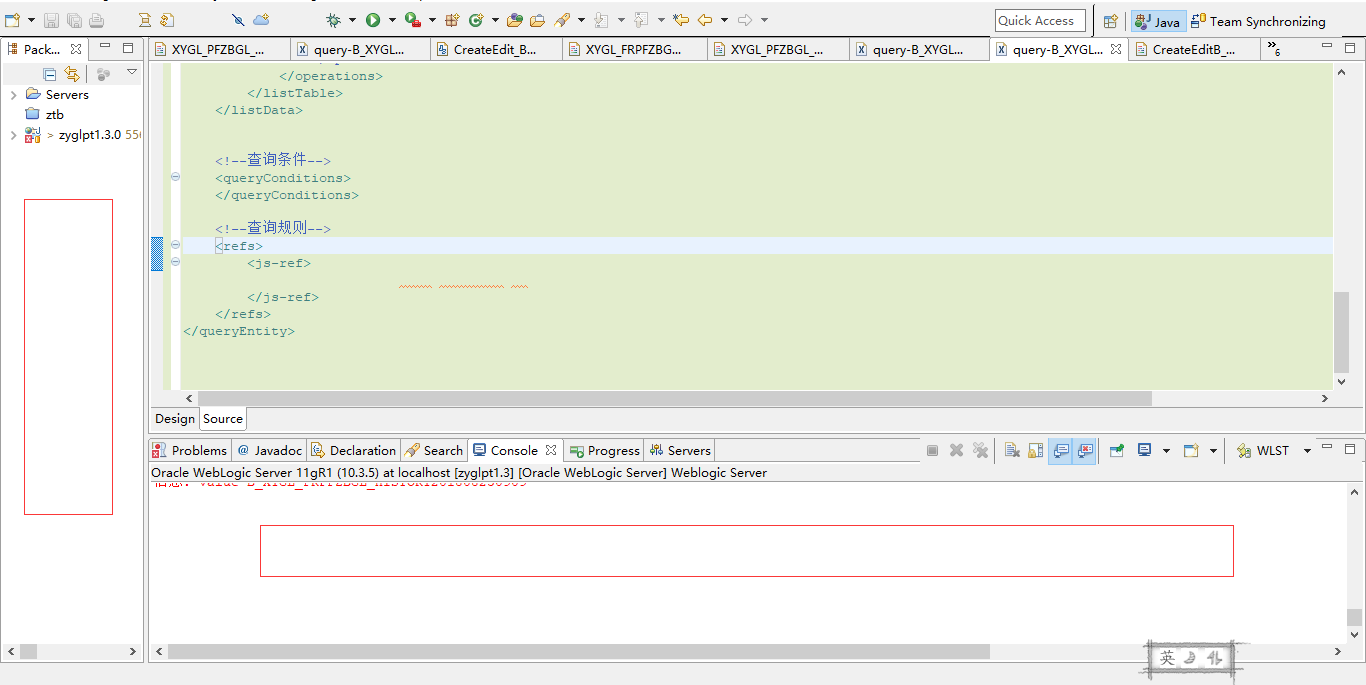Click the Clear Console icon
This screenshot has width=1366, height=685.
click(x=1012, y=451)
